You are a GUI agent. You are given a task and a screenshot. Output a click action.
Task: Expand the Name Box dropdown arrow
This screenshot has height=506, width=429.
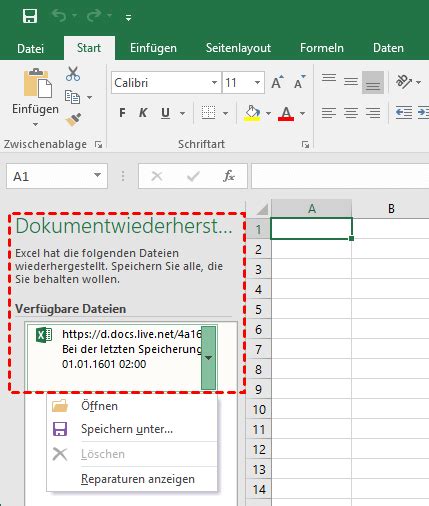[97, 175]
